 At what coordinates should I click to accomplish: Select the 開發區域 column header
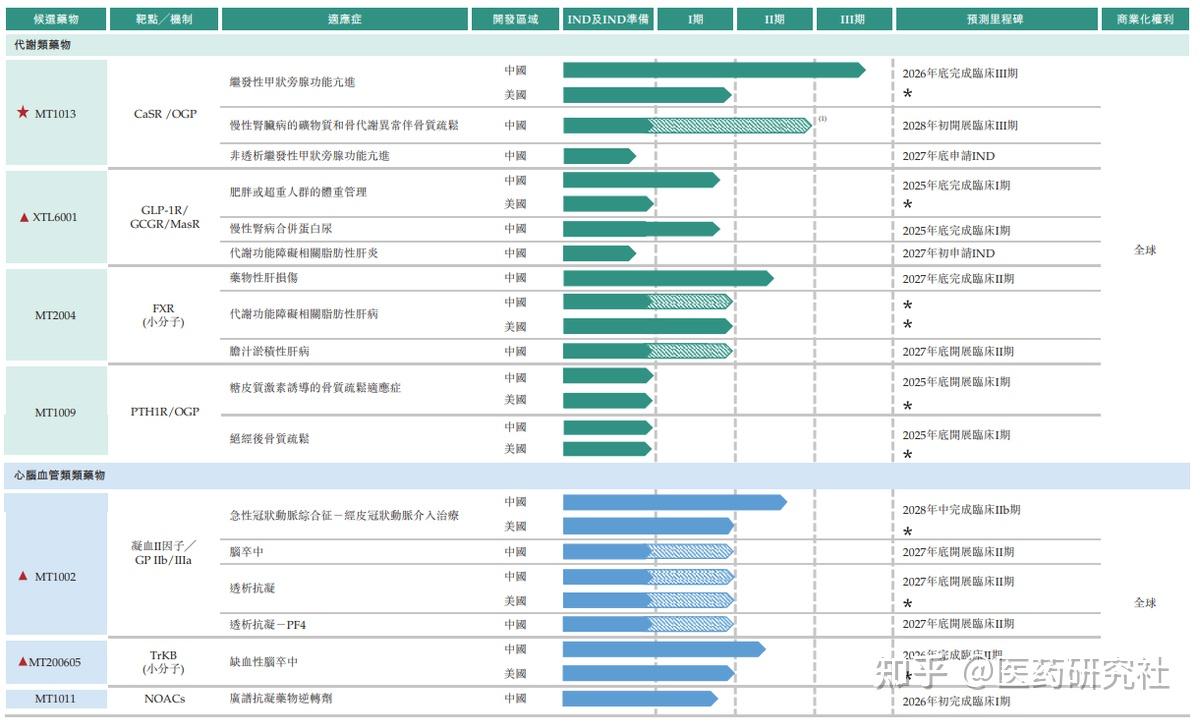coord(514,17)
